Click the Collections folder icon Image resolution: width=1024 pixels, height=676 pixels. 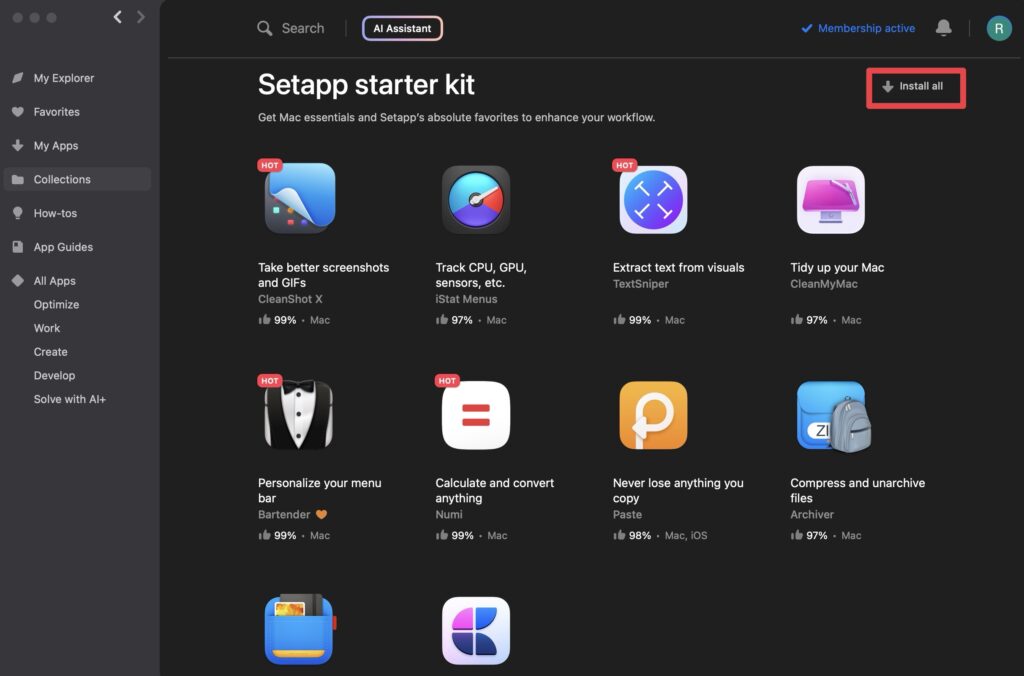click(x=18, y=179)
